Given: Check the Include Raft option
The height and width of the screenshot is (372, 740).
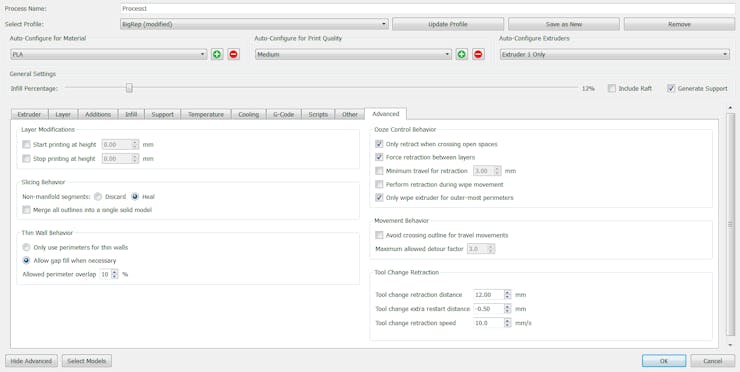Looking at the screenshot, I should pyautogui.click(x=612, y=88).
